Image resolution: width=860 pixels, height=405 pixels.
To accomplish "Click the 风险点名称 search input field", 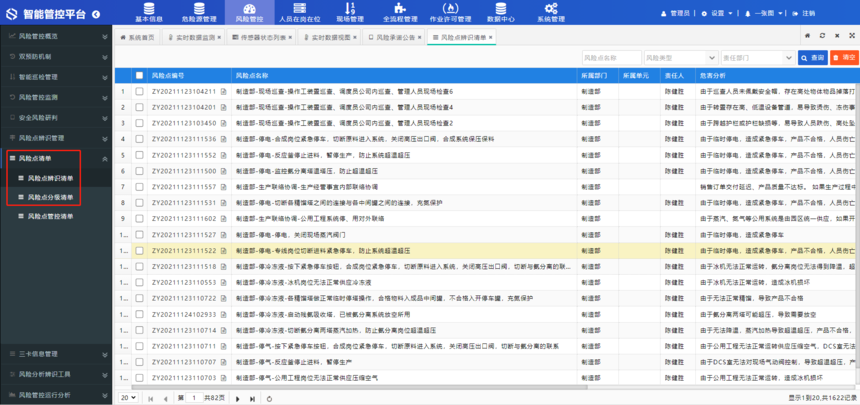I will (612, 58).
